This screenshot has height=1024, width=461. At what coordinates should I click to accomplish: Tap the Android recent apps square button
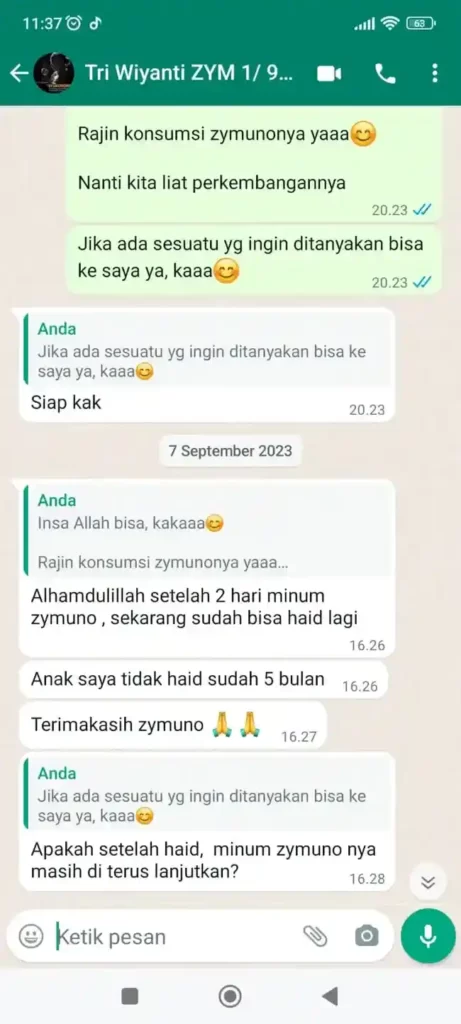click(130, 996)
